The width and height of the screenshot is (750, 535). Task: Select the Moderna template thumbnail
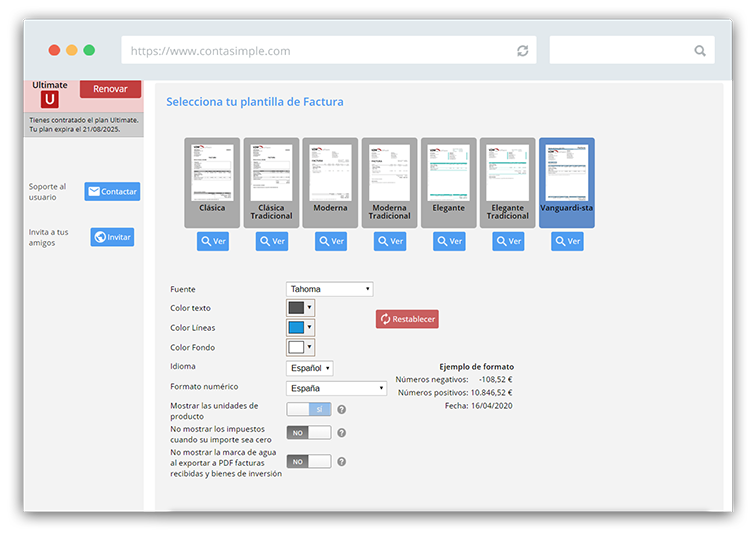(330, 183)
